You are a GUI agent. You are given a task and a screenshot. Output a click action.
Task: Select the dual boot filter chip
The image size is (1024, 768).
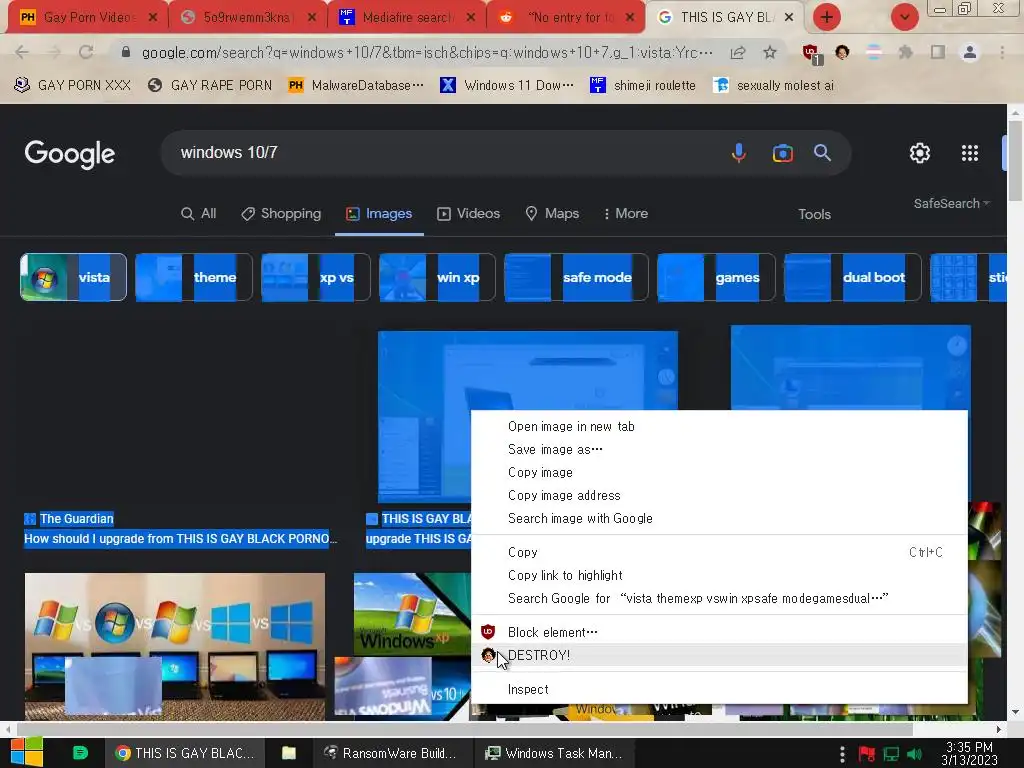(x=852, y=277)
